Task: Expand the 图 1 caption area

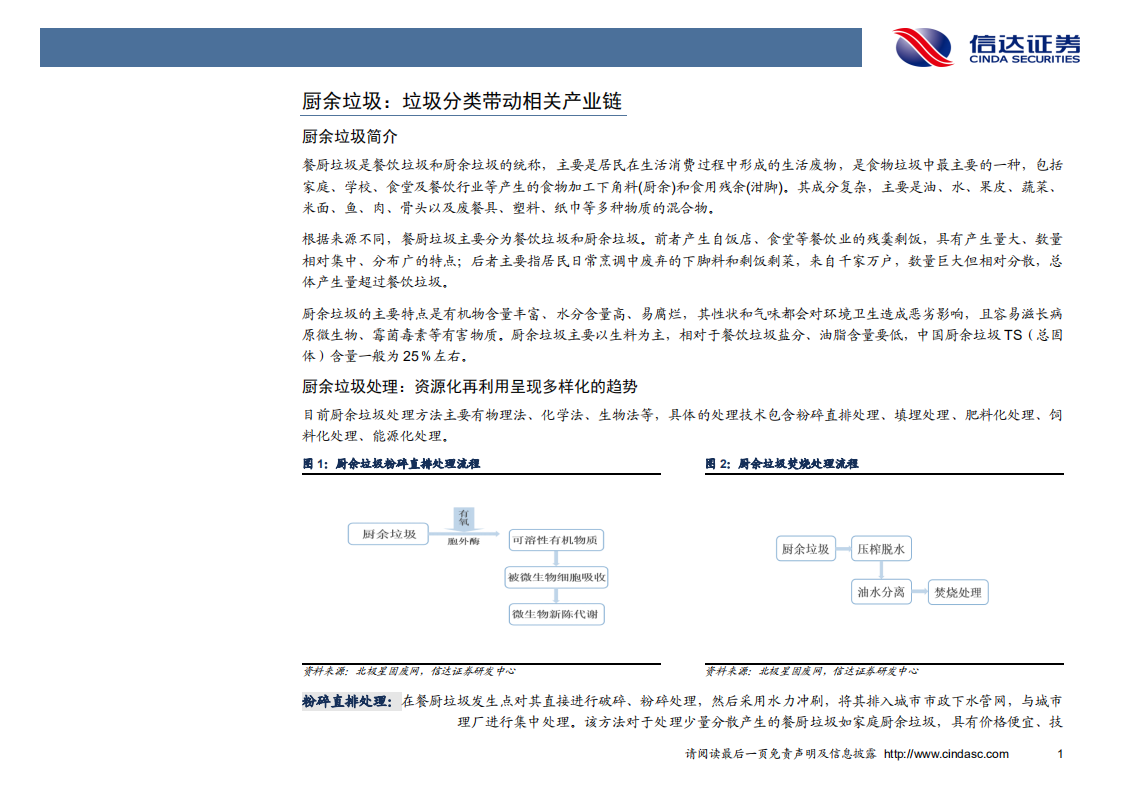Action: coord(392,465)
